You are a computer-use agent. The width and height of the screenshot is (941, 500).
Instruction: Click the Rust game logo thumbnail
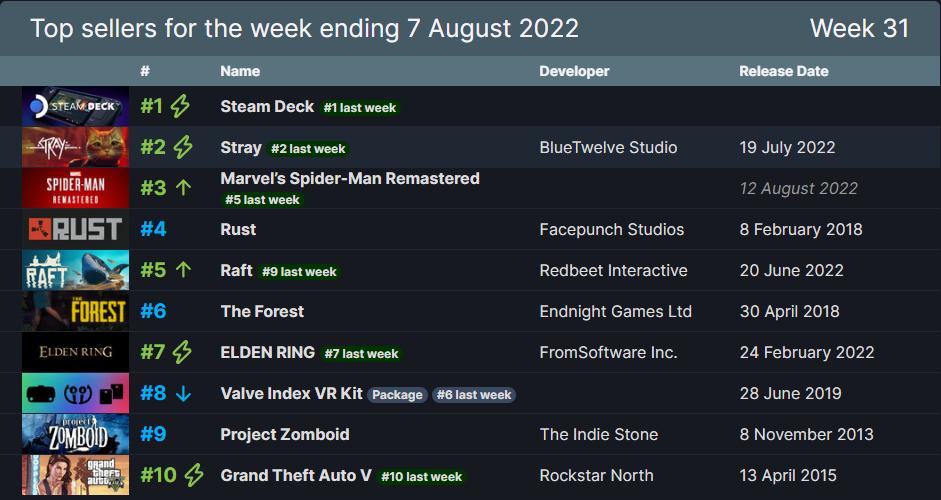coord(75,229)
